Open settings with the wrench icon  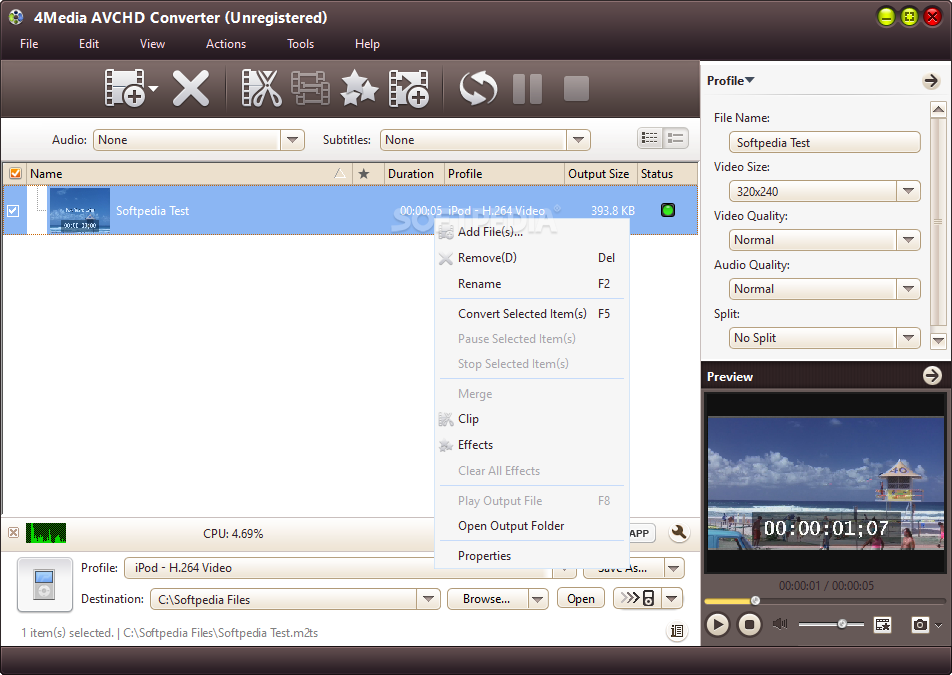point(679,533)
